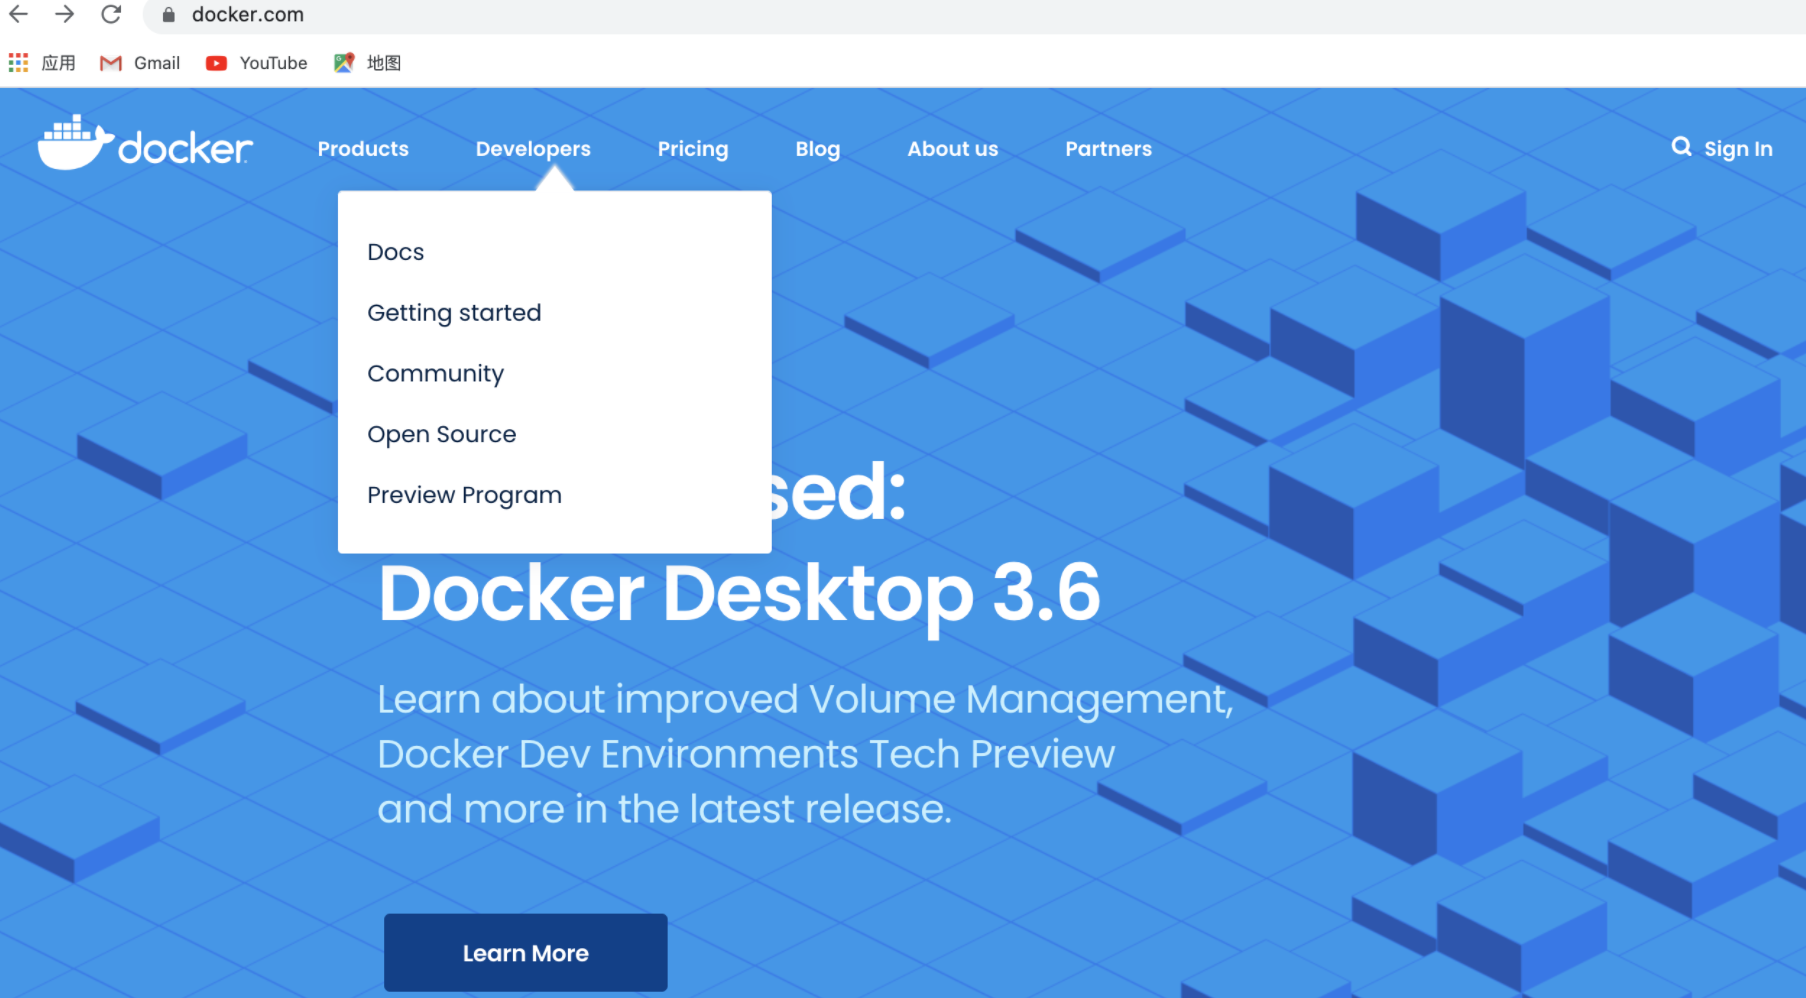Screen dimensions: 1806x998
Task: Go to the Pricing page
Action: click(x=693, y=149)
